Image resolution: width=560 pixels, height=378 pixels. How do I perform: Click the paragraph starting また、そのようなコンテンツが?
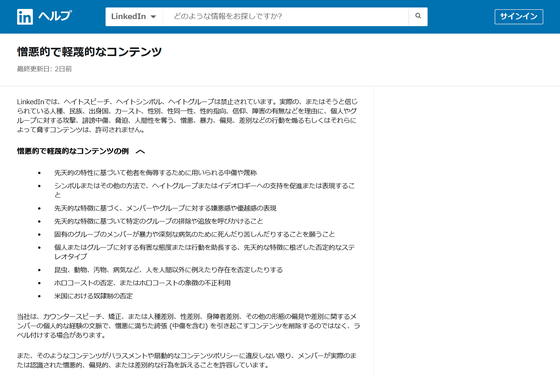point(186,360)
